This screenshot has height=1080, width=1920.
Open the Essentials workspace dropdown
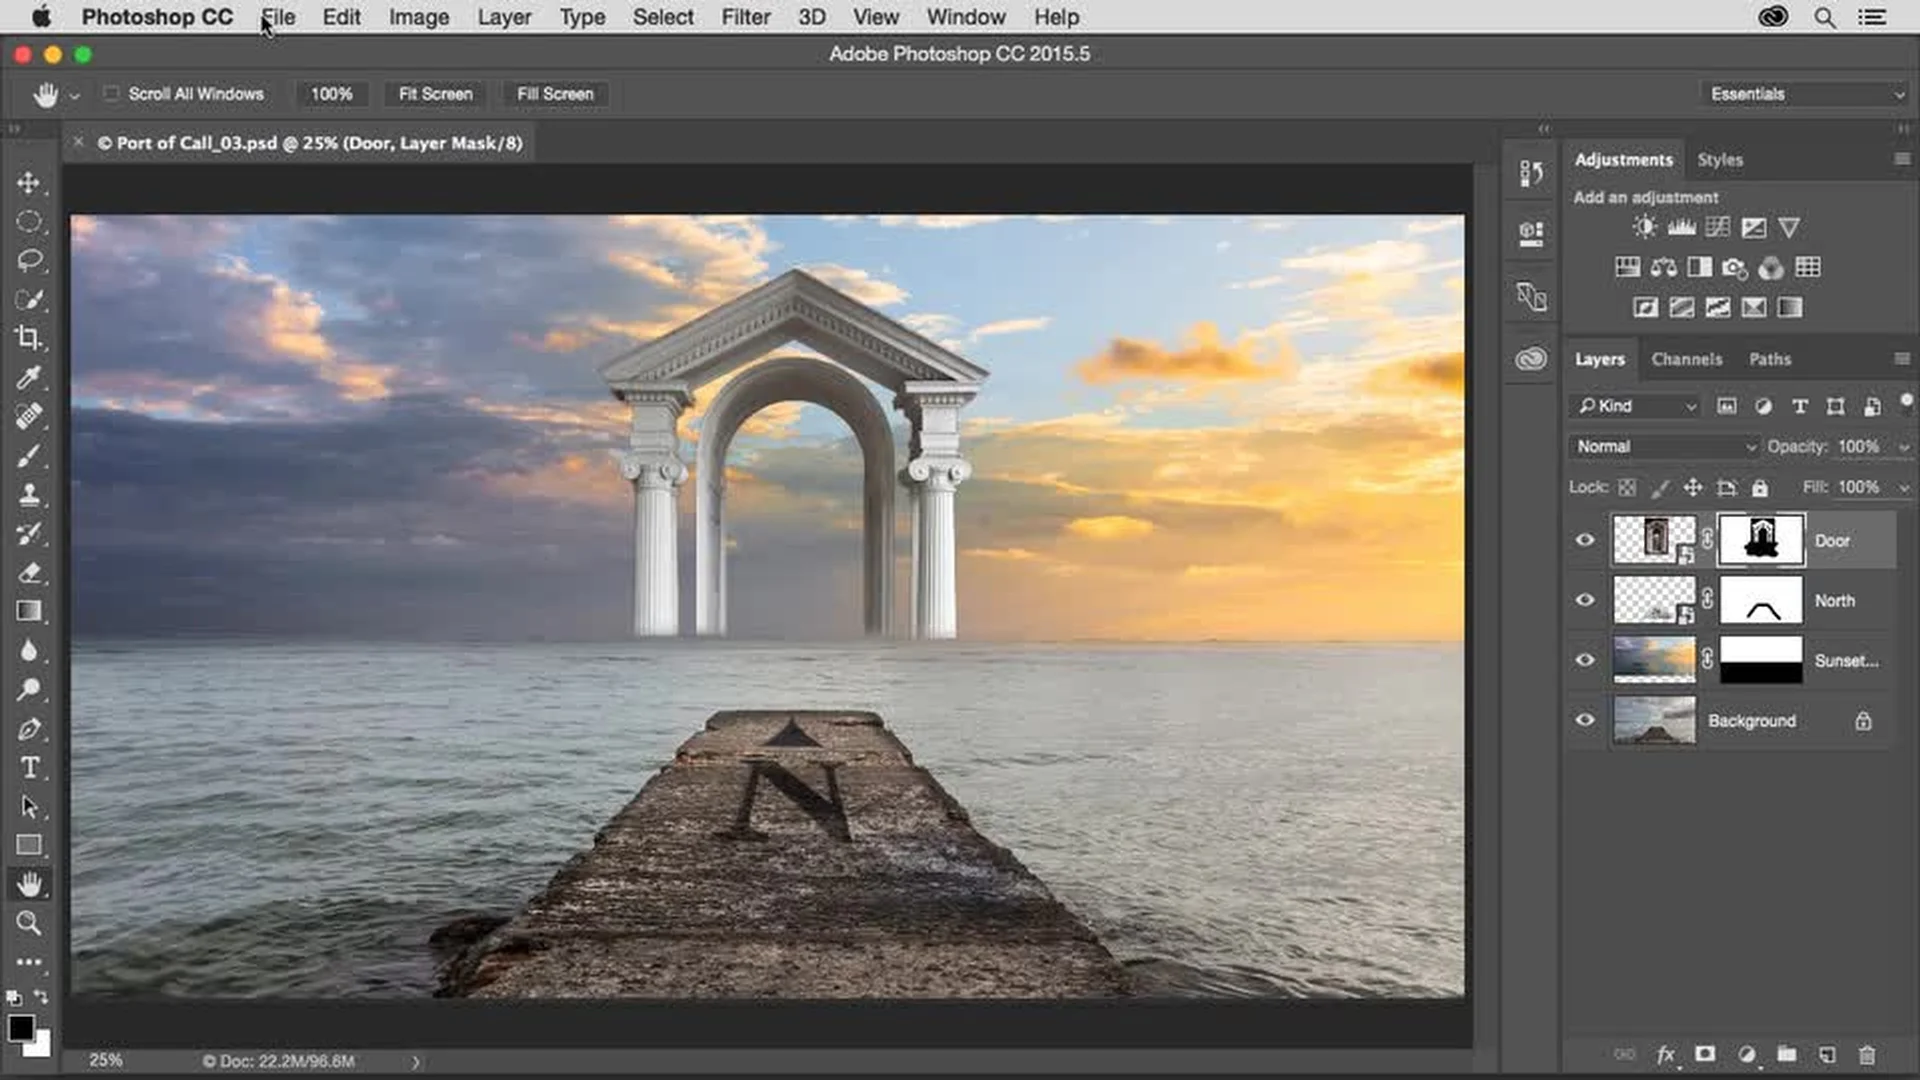1806,94
